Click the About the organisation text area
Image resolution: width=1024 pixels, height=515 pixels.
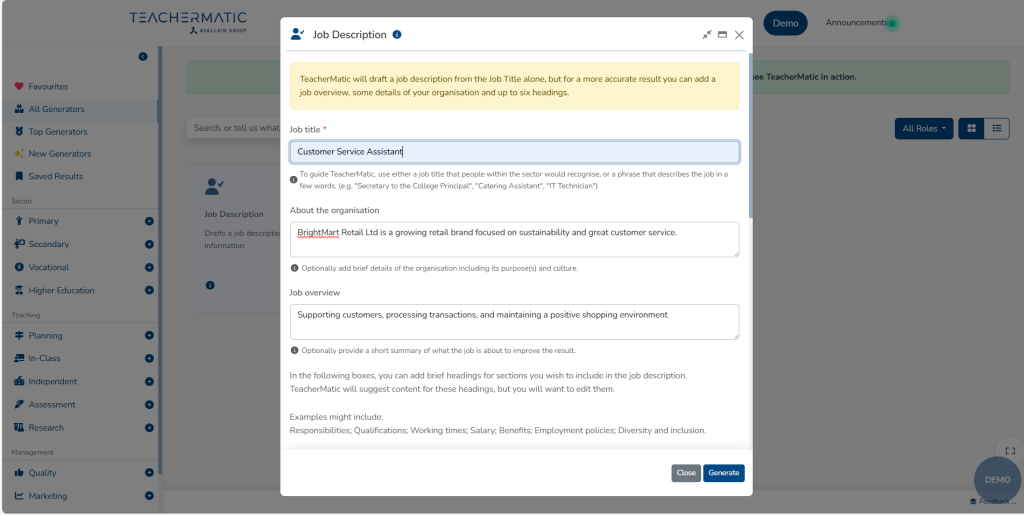point(515,239)
